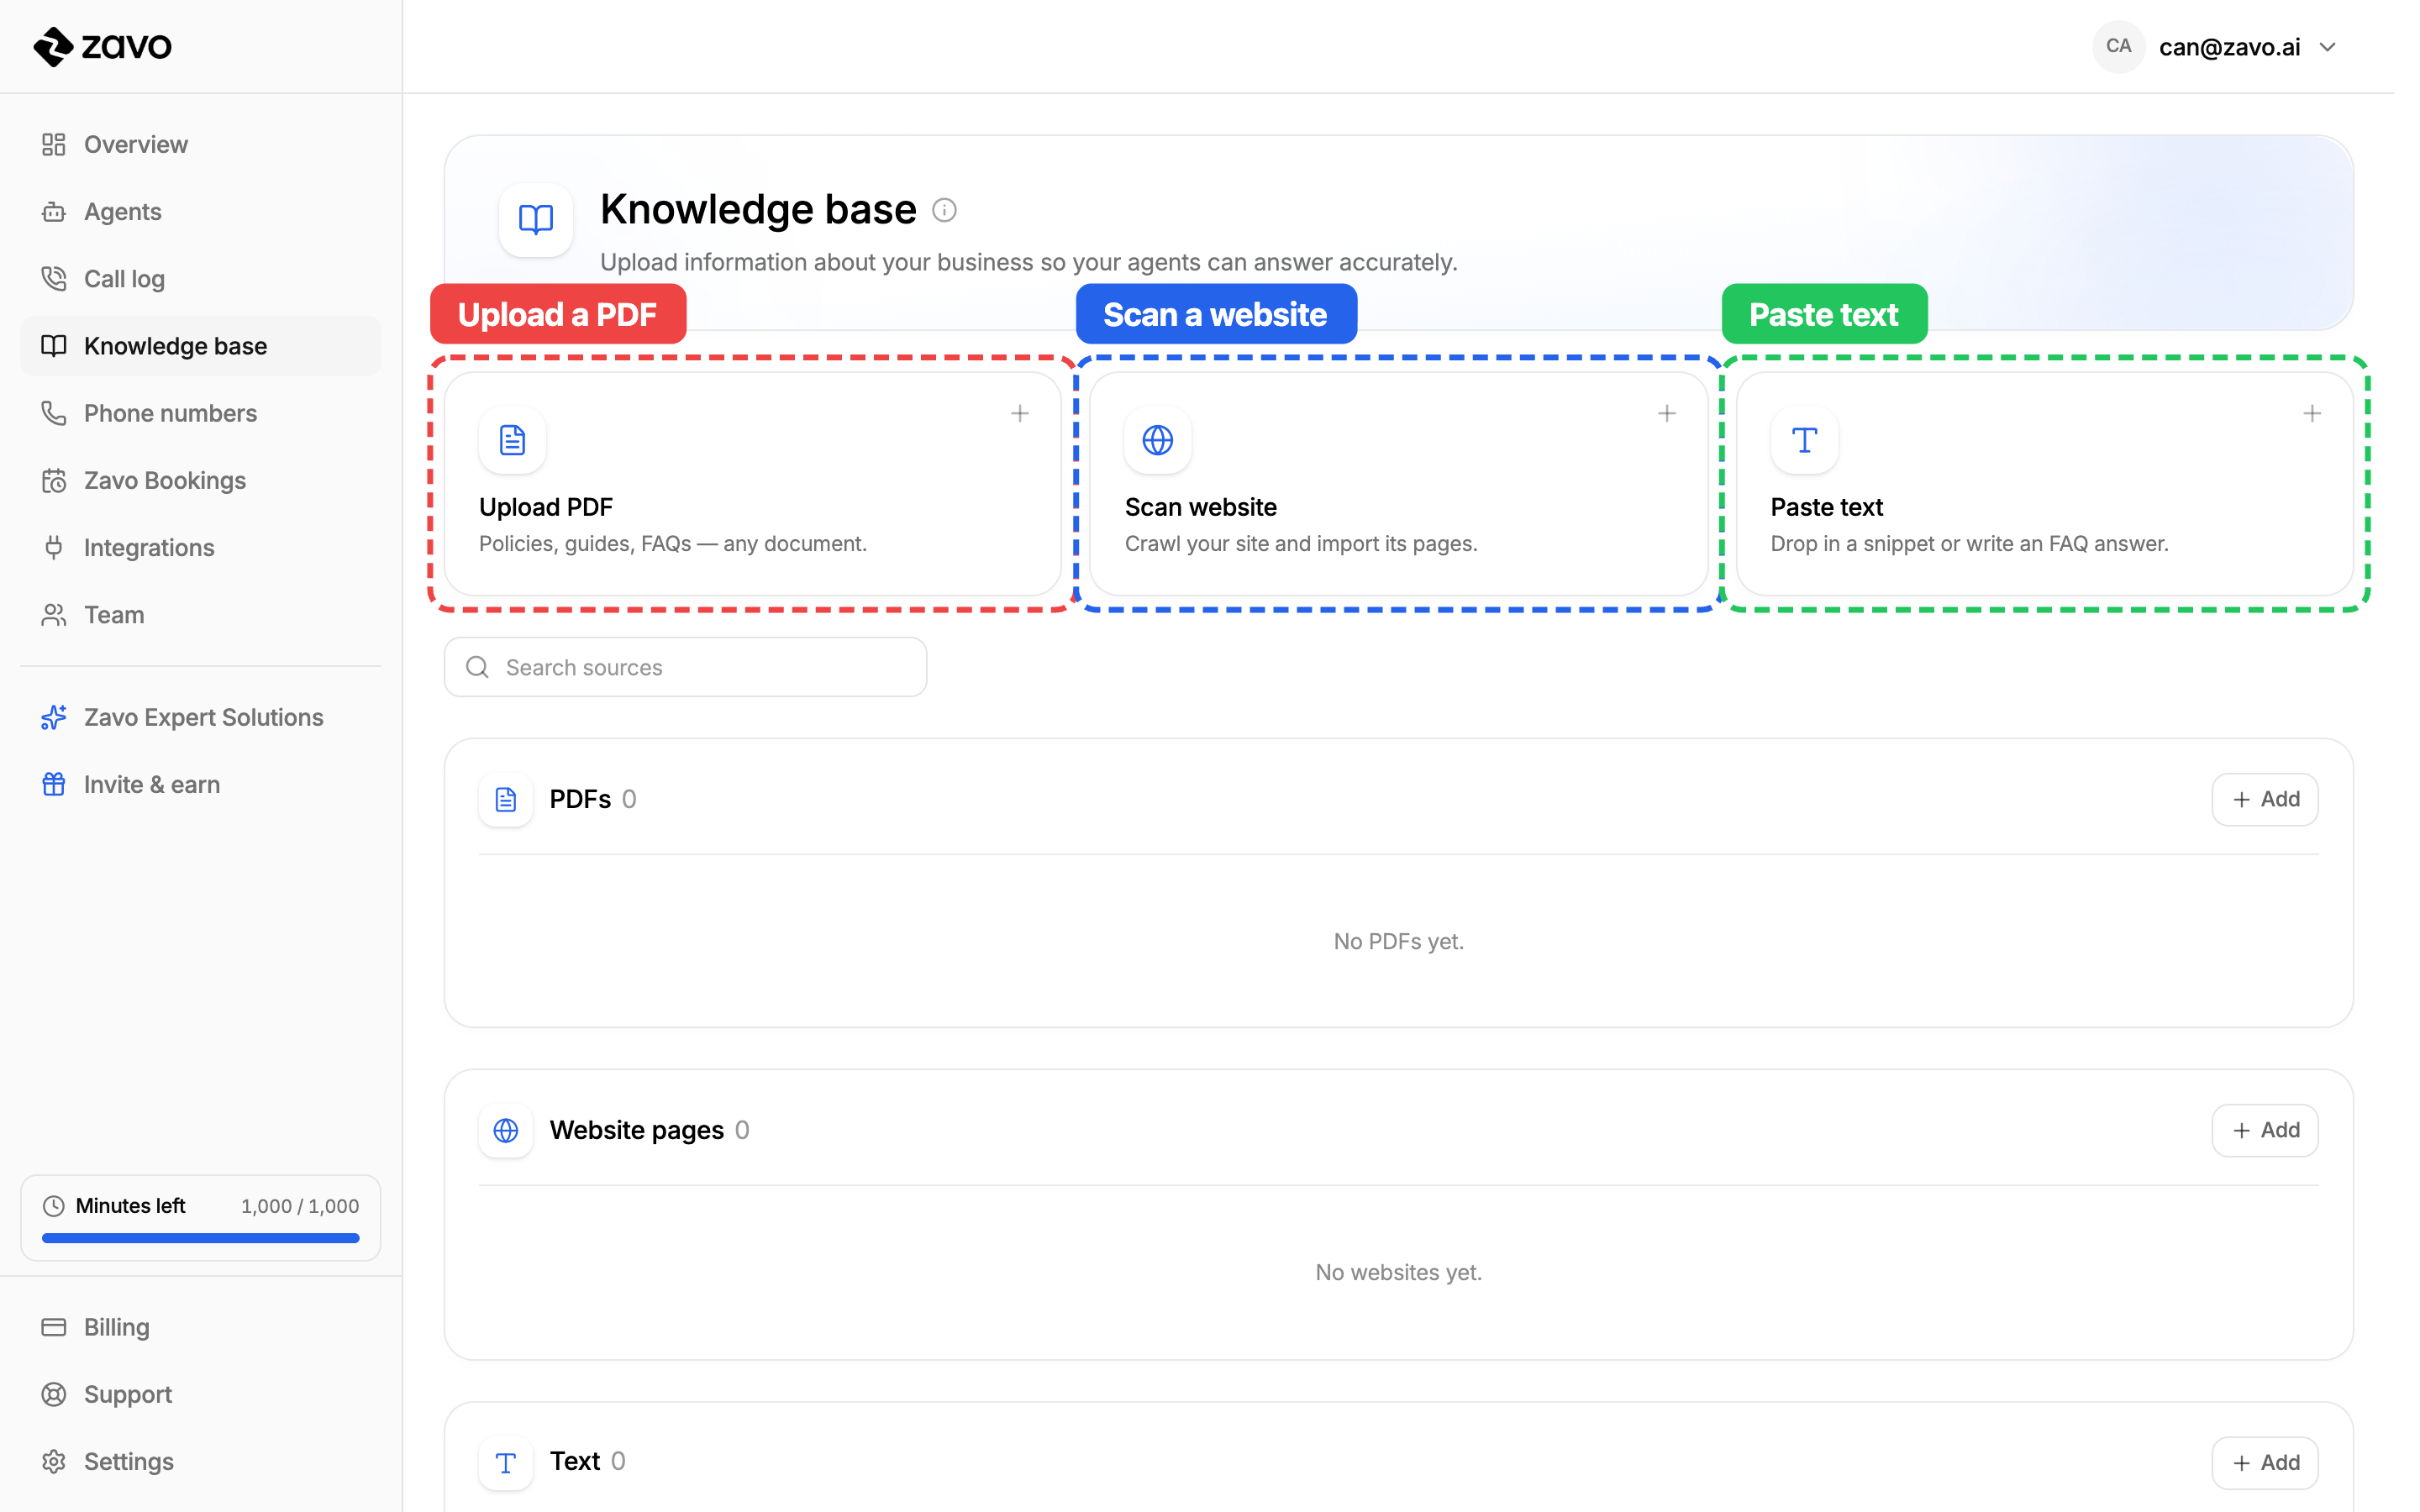Screen dimensions: 2420x1512
Task: Click the Minutes left progress bar
Action: tap(200, 1238)
